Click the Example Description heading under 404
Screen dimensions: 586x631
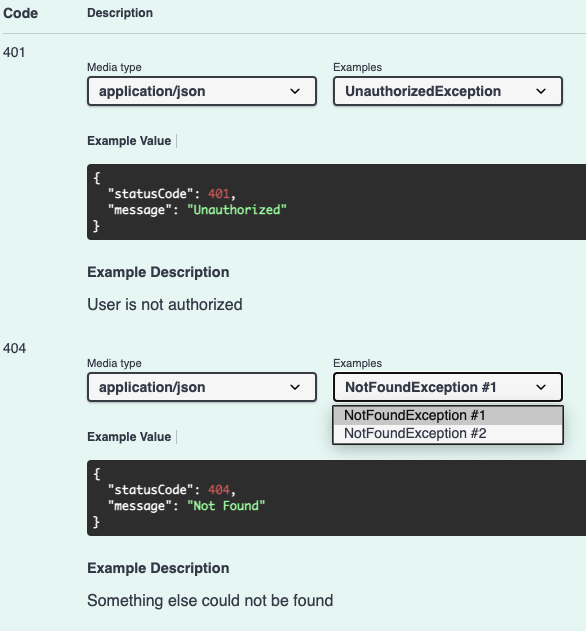158,568
